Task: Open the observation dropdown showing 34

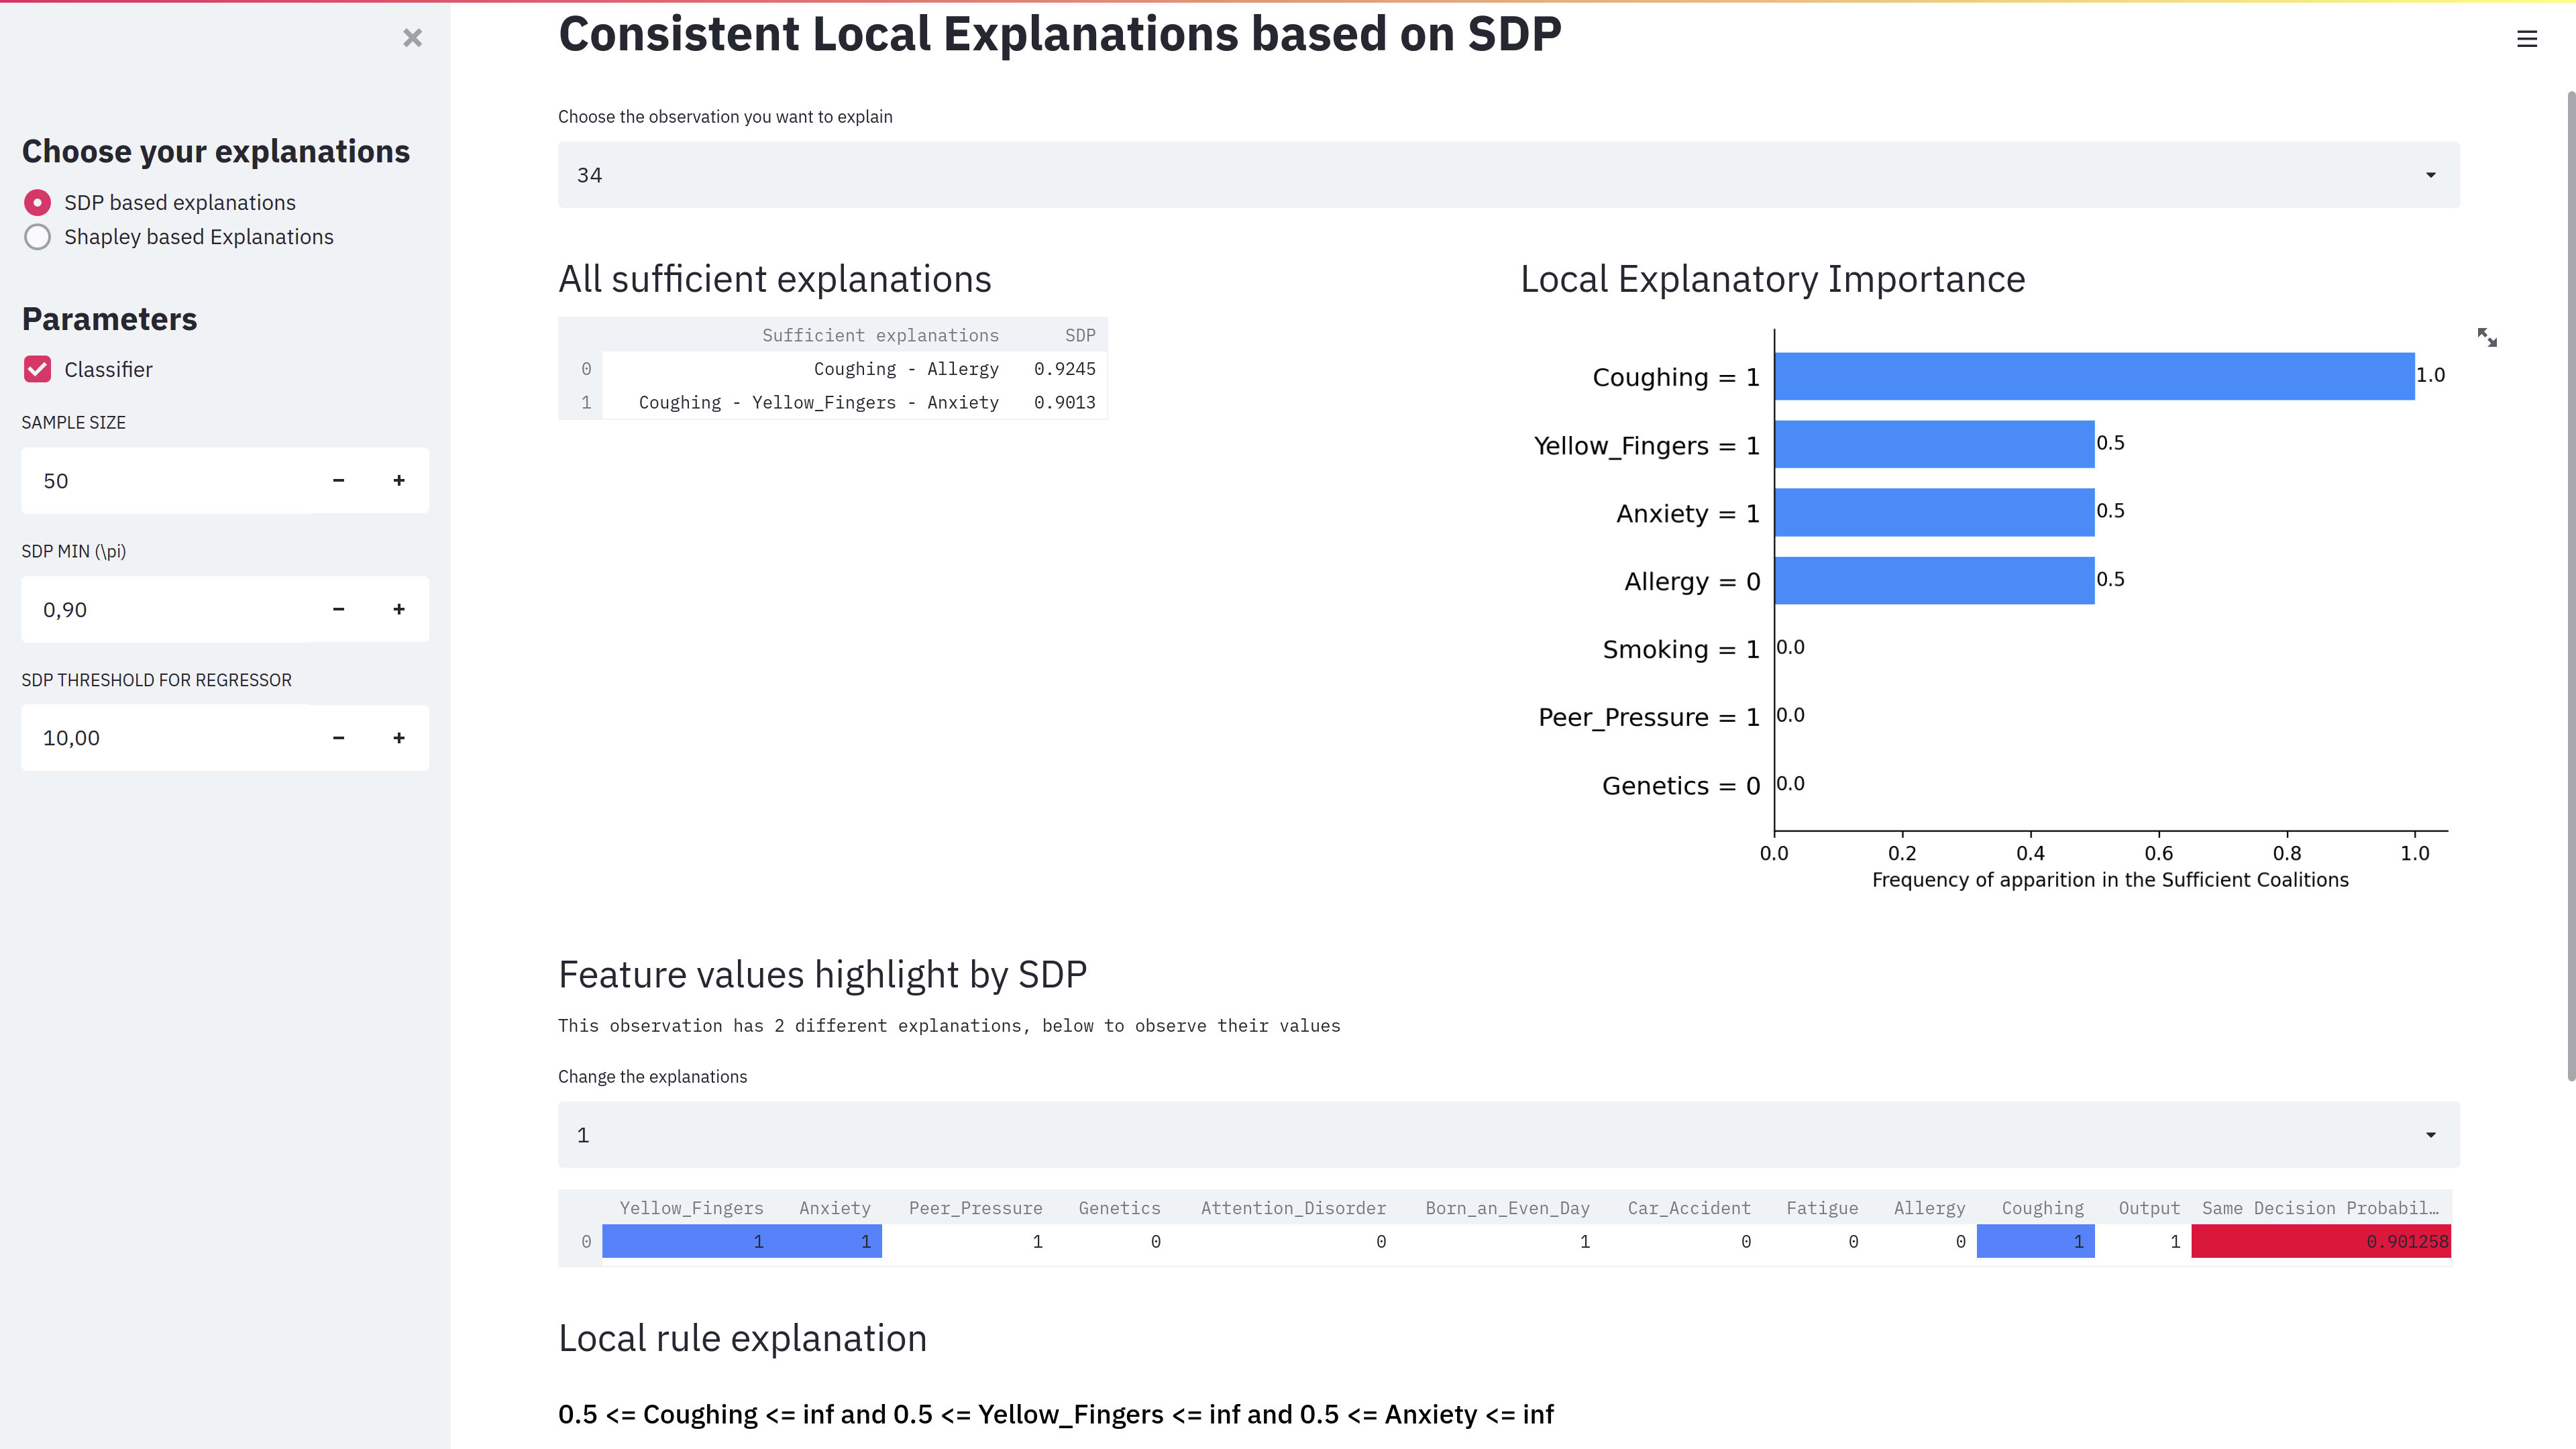Action: pos(1509,173)
